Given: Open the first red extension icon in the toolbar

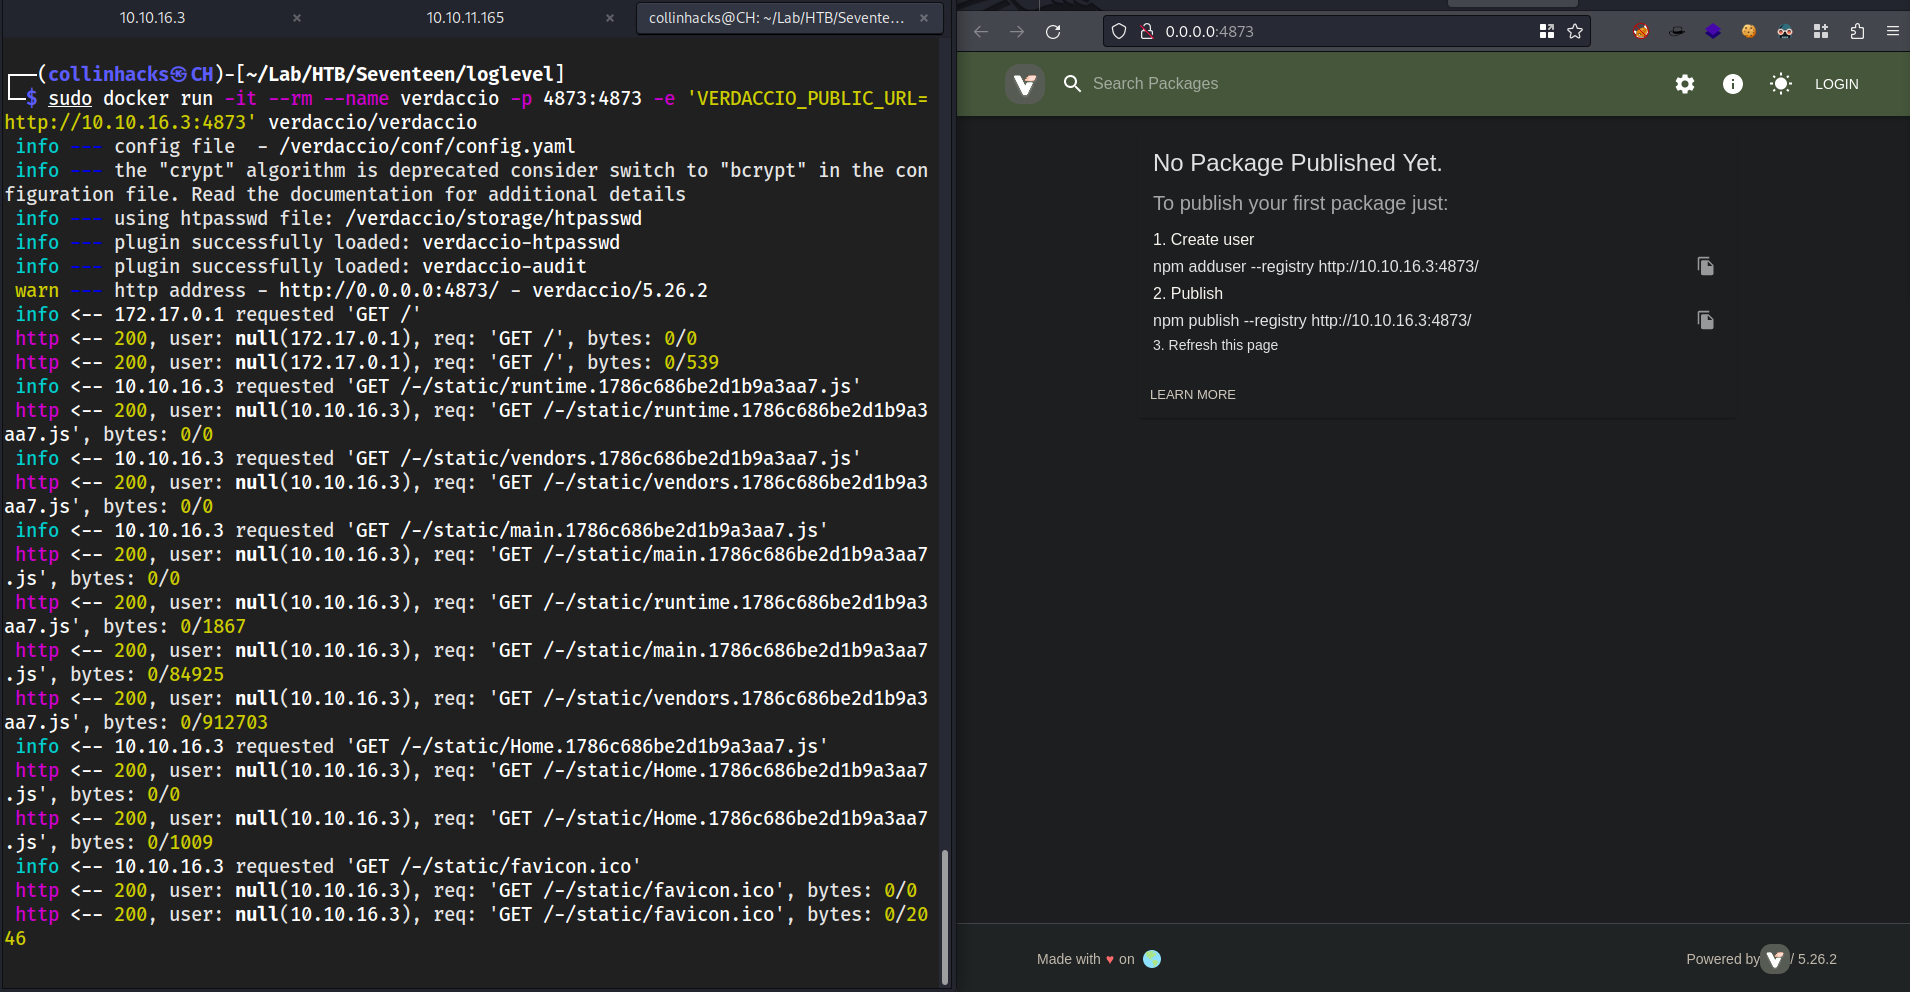Looking at the screenshot, I should click(1641, 32).
